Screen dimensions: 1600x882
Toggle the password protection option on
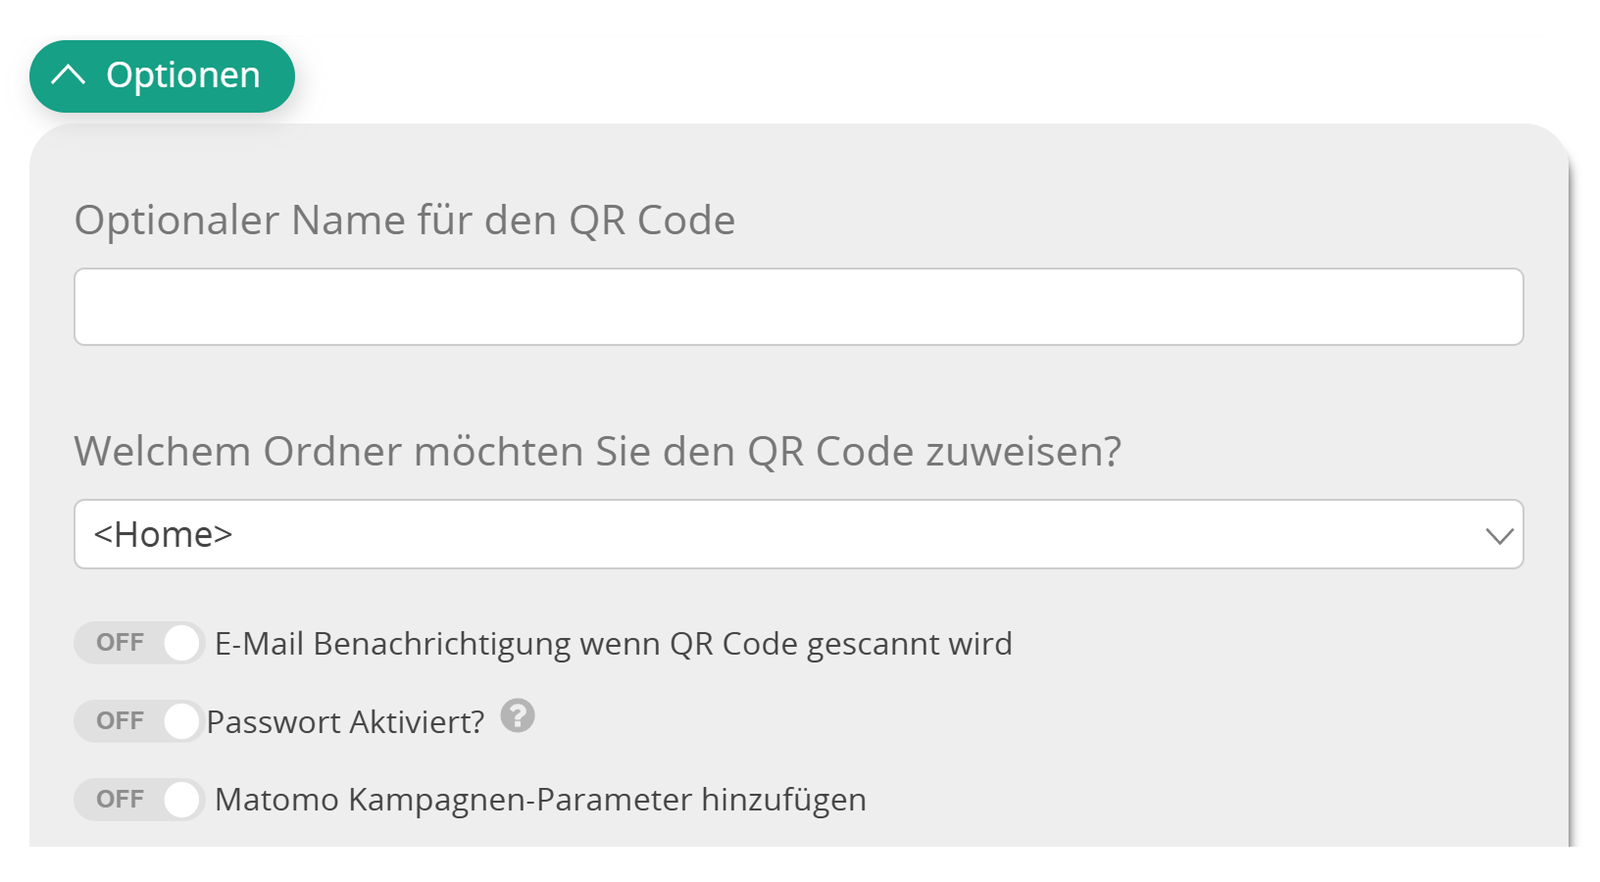tap(140, 720)
